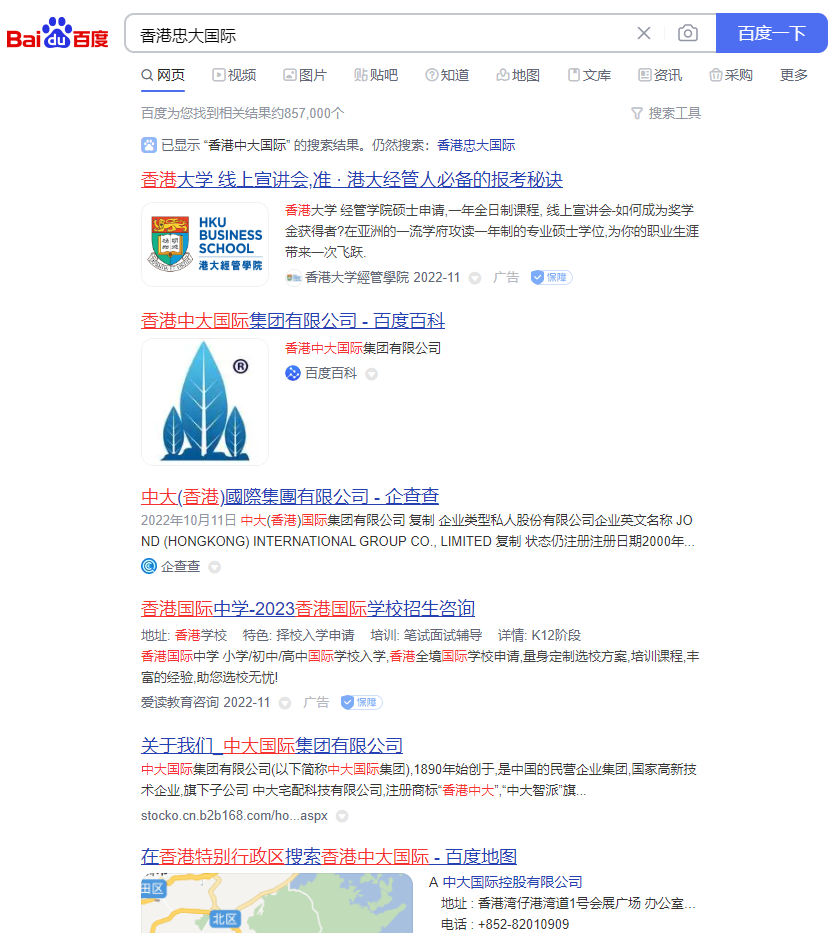
Task: Switch to the 地图 tab
Action: pyautogui.click(x=518, y=75)
